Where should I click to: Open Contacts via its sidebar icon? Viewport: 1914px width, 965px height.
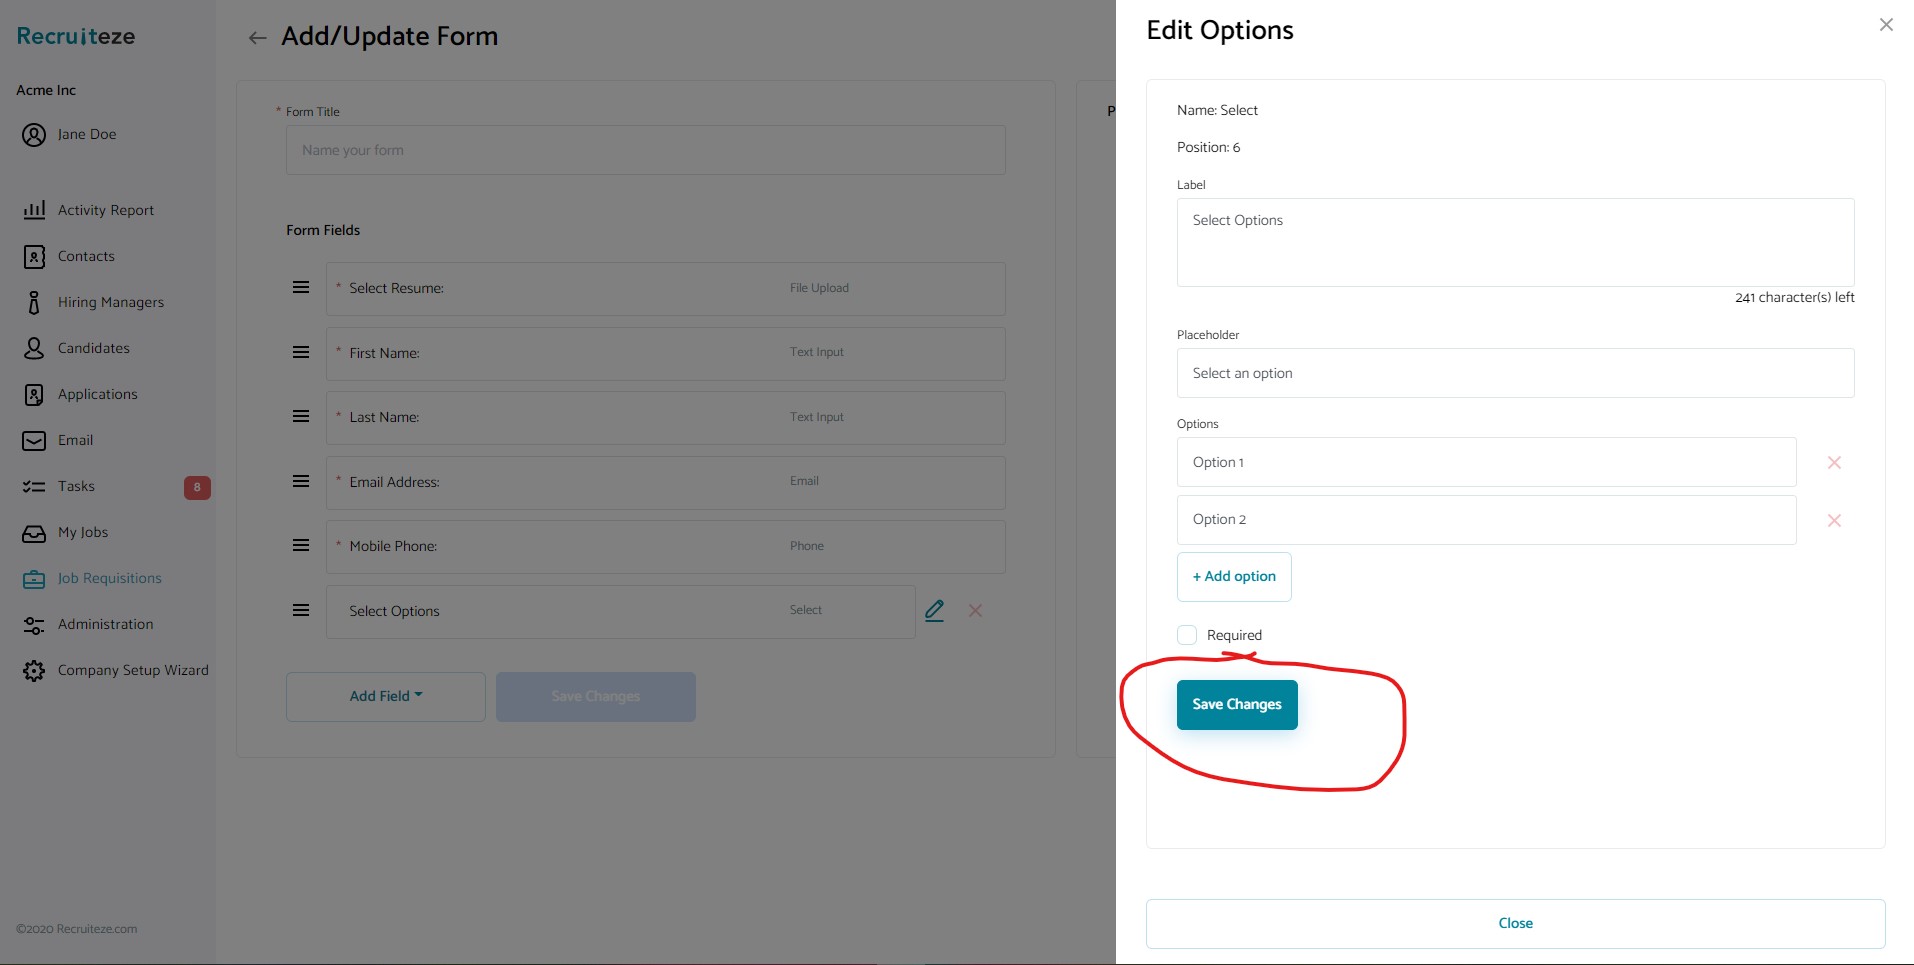pyautogui.click(x=35, y=256)
